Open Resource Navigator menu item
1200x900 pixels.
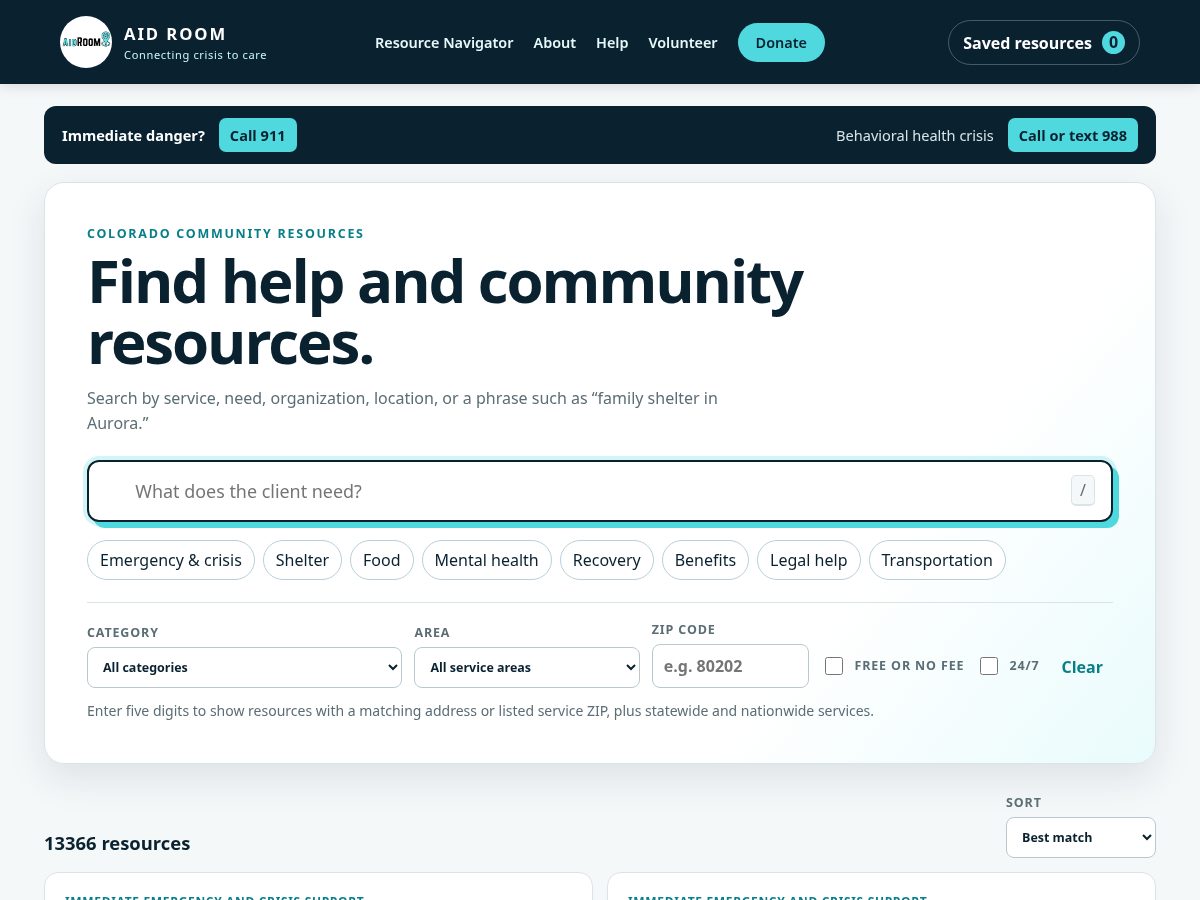point(444,43)
